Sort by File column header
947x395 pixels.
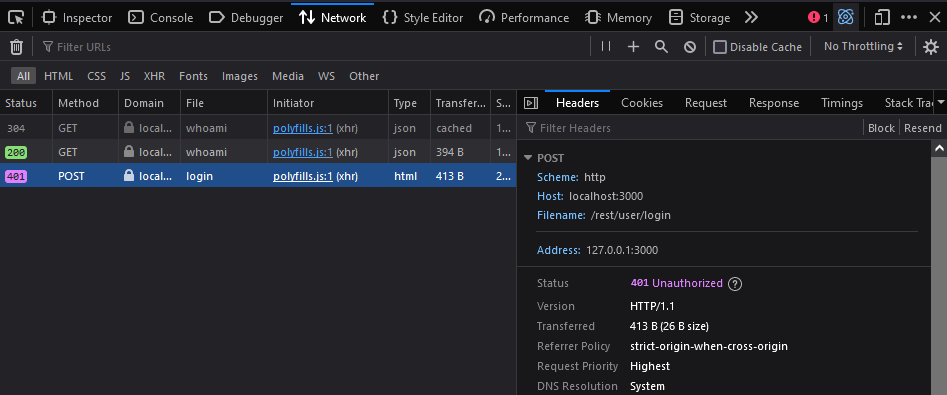pyautogui.click(x=223, y=103)
